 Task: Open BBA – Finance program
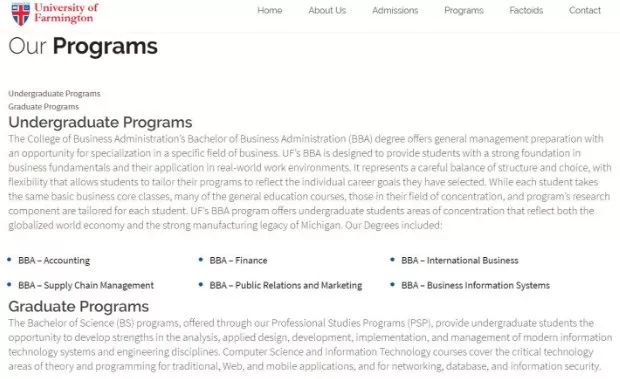click(x=238, y=260)
